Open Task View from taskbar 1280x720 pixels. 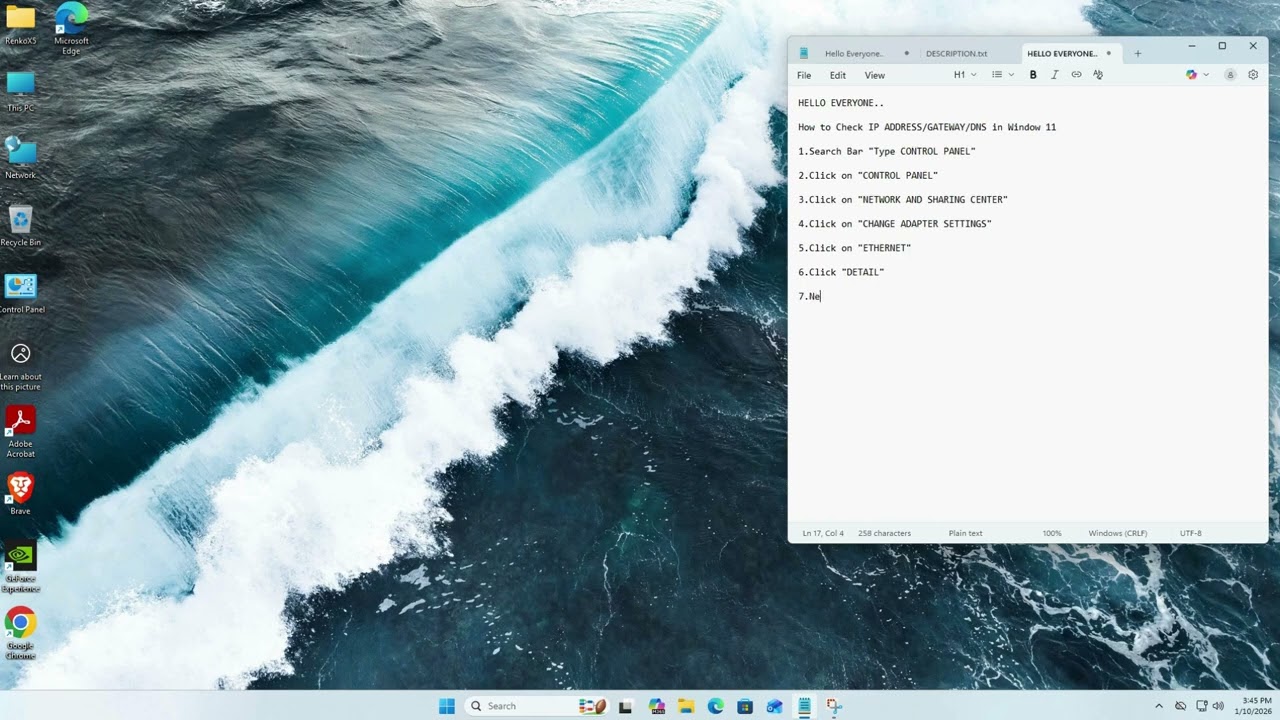click(x=625, y=706)
